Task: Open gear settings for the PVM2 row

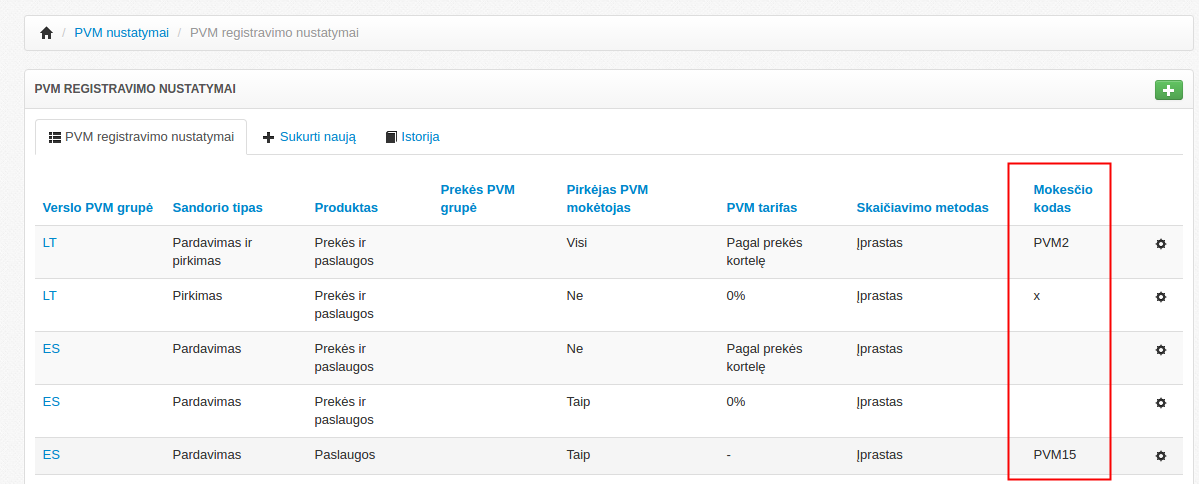Action: (x=1161, y=244)
